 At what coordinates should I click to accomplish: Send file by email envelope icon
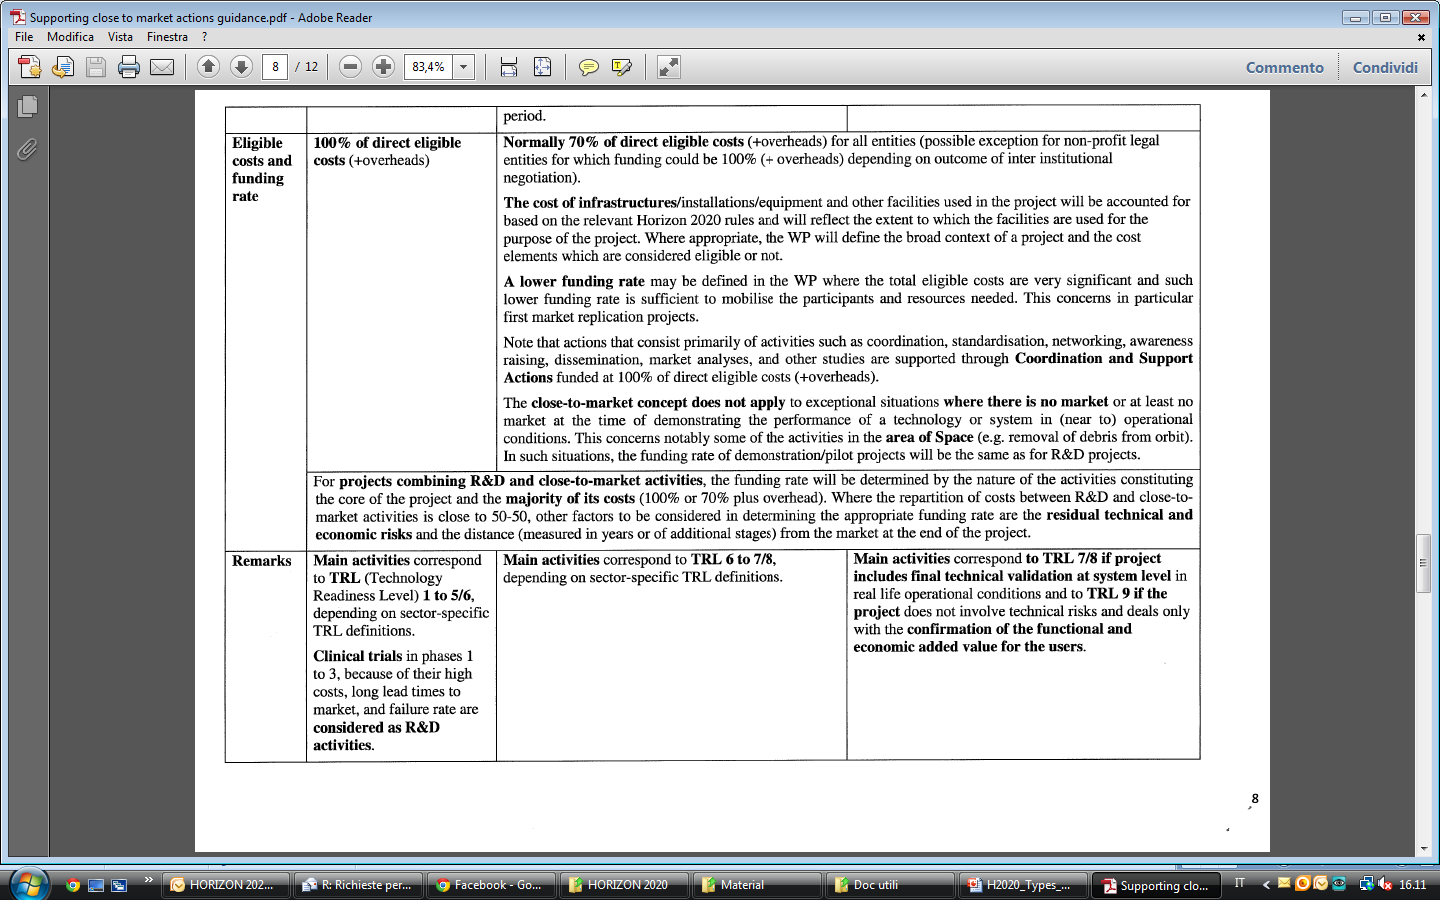162,67
